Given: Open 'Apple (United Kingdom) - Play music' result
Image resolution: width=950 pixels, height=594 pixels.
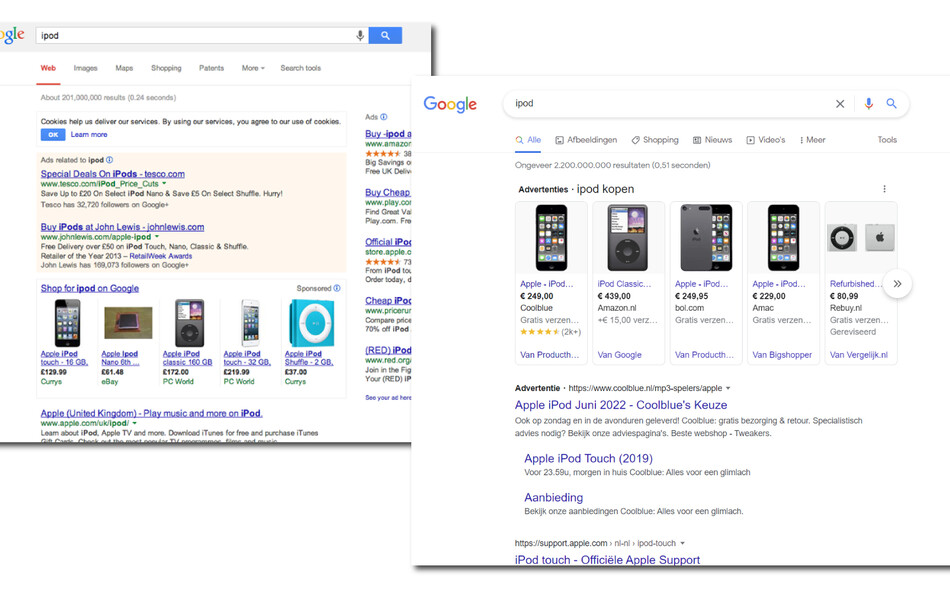Looking at the screenshot, I should (151, 413).
